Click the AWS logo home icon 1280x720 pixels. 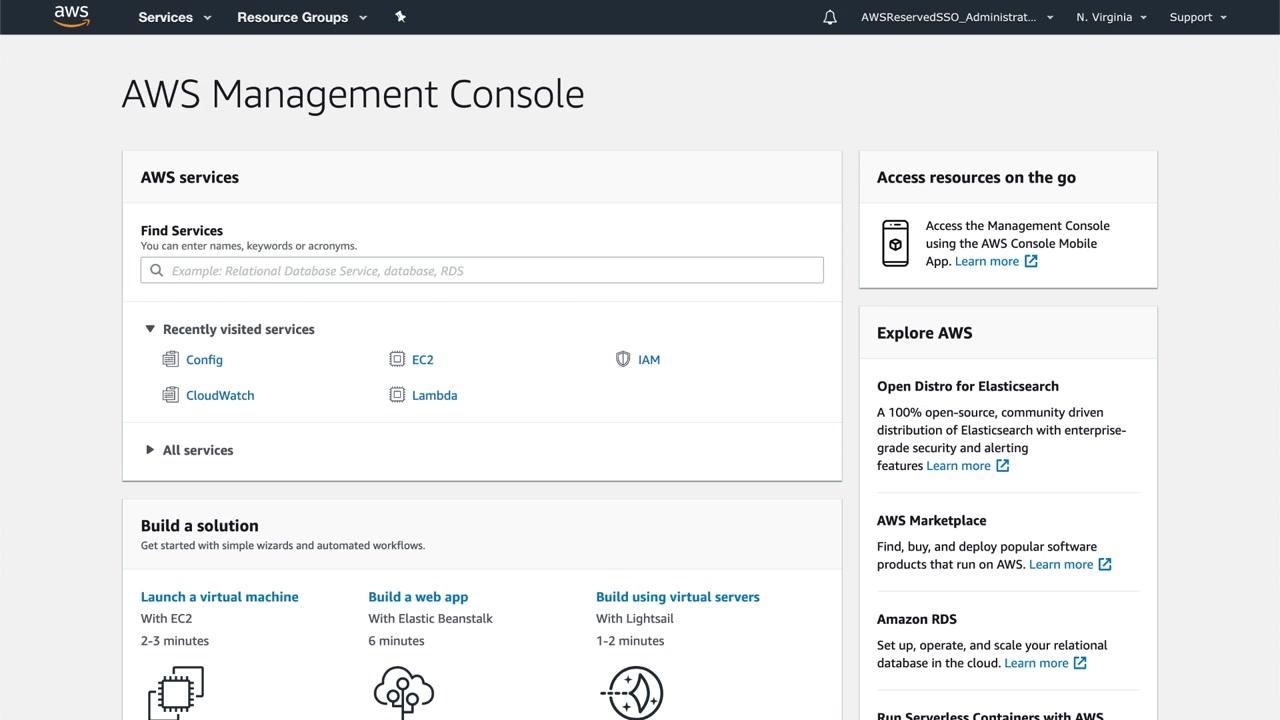point(71,16)
